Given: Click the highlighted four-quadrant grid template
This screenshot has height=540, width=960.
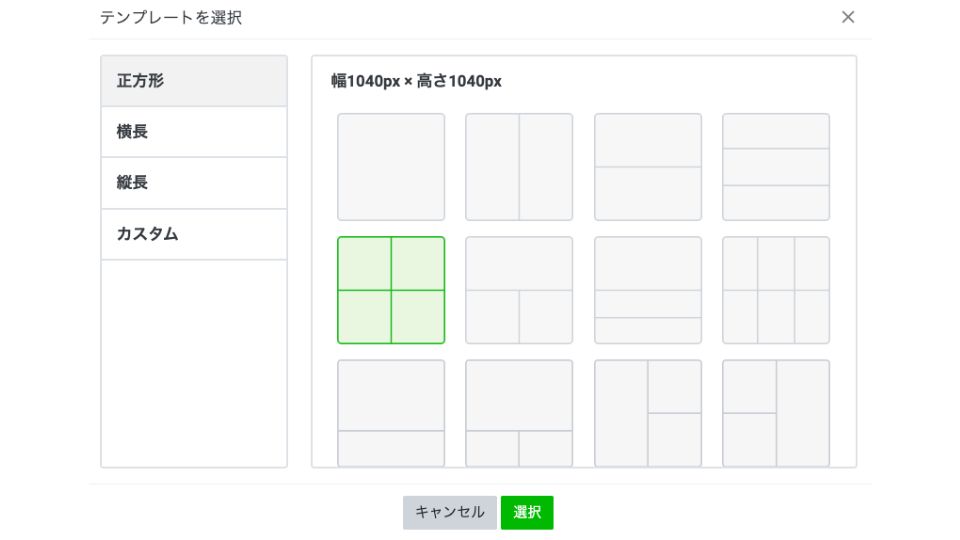Looking at the screenshot, I should click(x=391, y=290).
